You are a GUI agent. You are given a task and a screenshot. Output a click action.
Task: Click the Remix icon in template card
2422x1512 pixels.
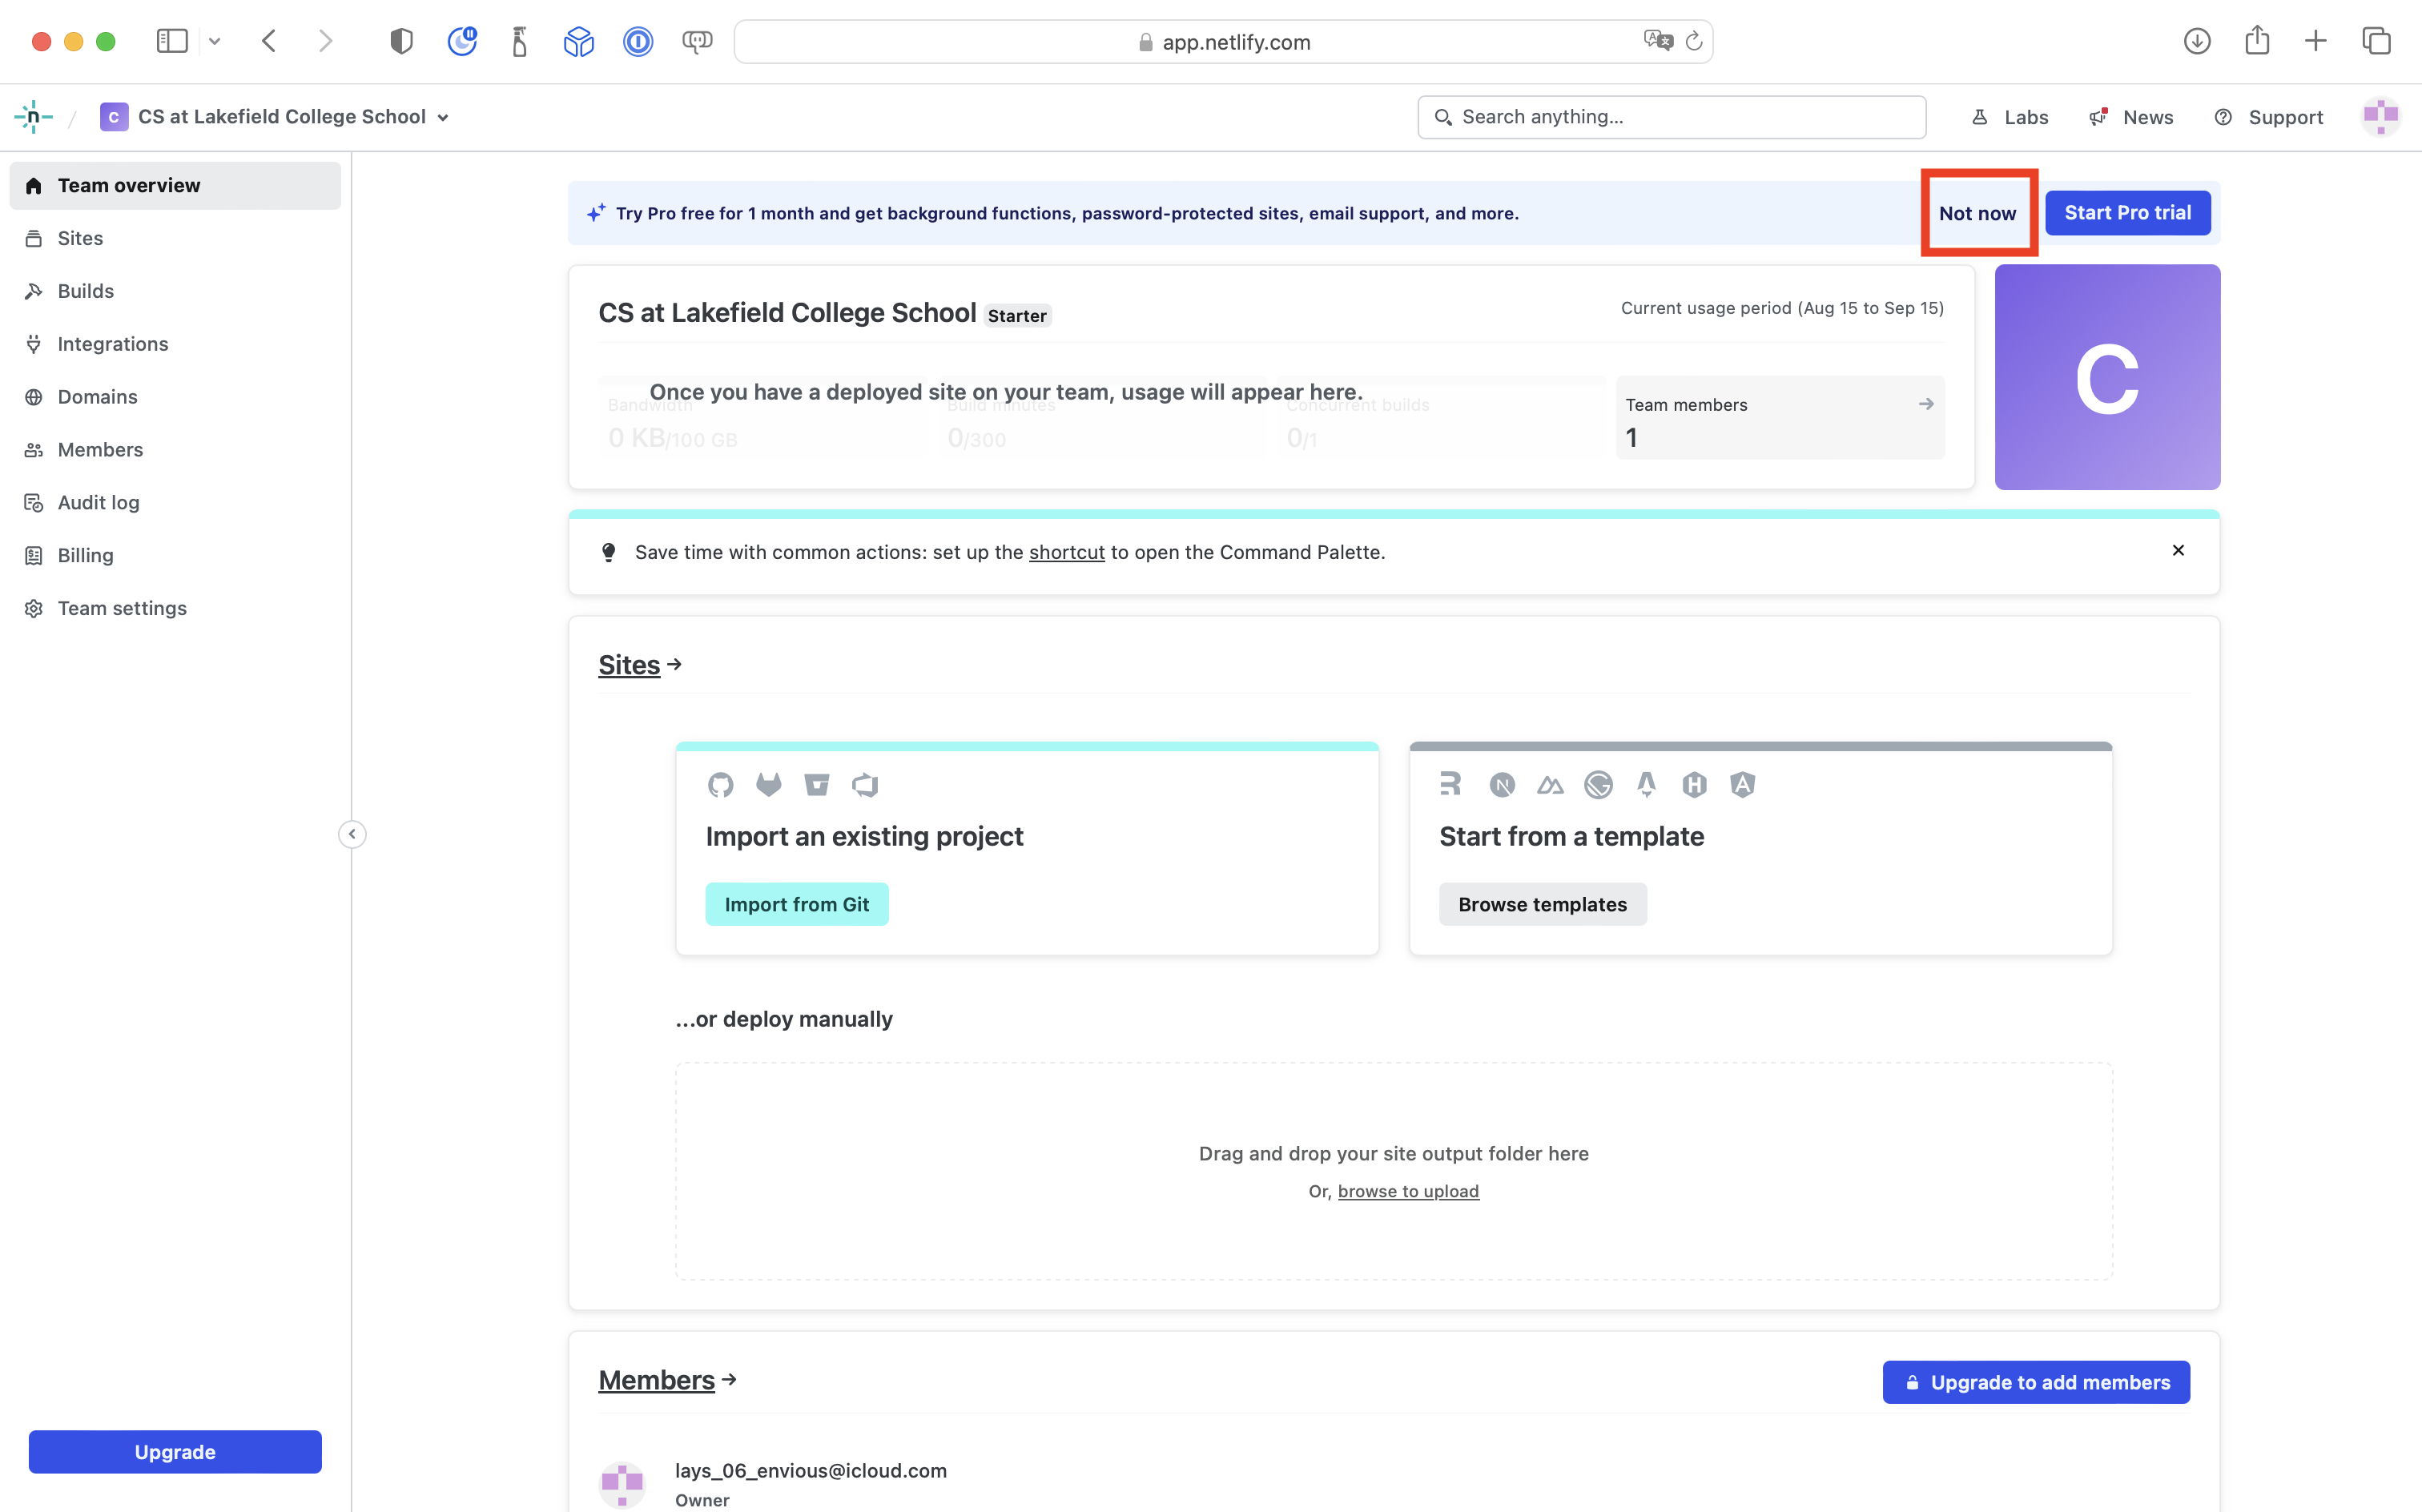tap(1451, 785)
